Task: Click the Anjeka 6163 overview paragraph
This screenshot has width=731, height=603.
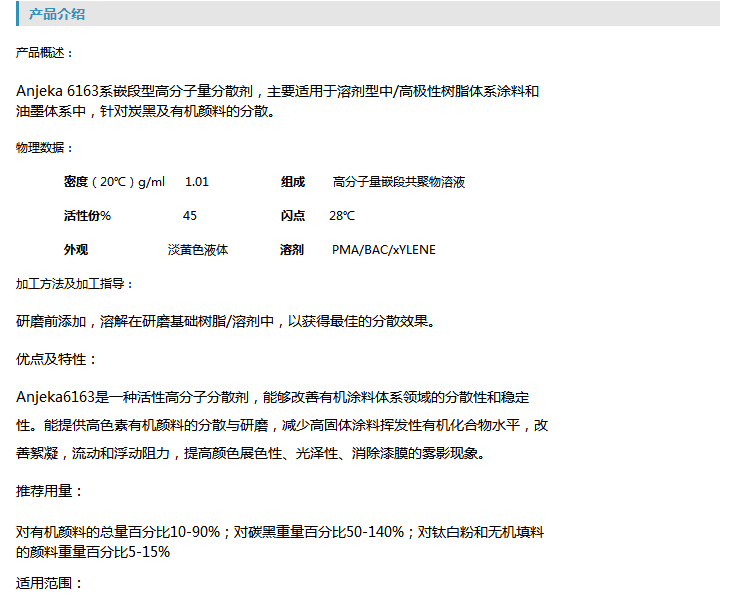Action: click(277, 101)
